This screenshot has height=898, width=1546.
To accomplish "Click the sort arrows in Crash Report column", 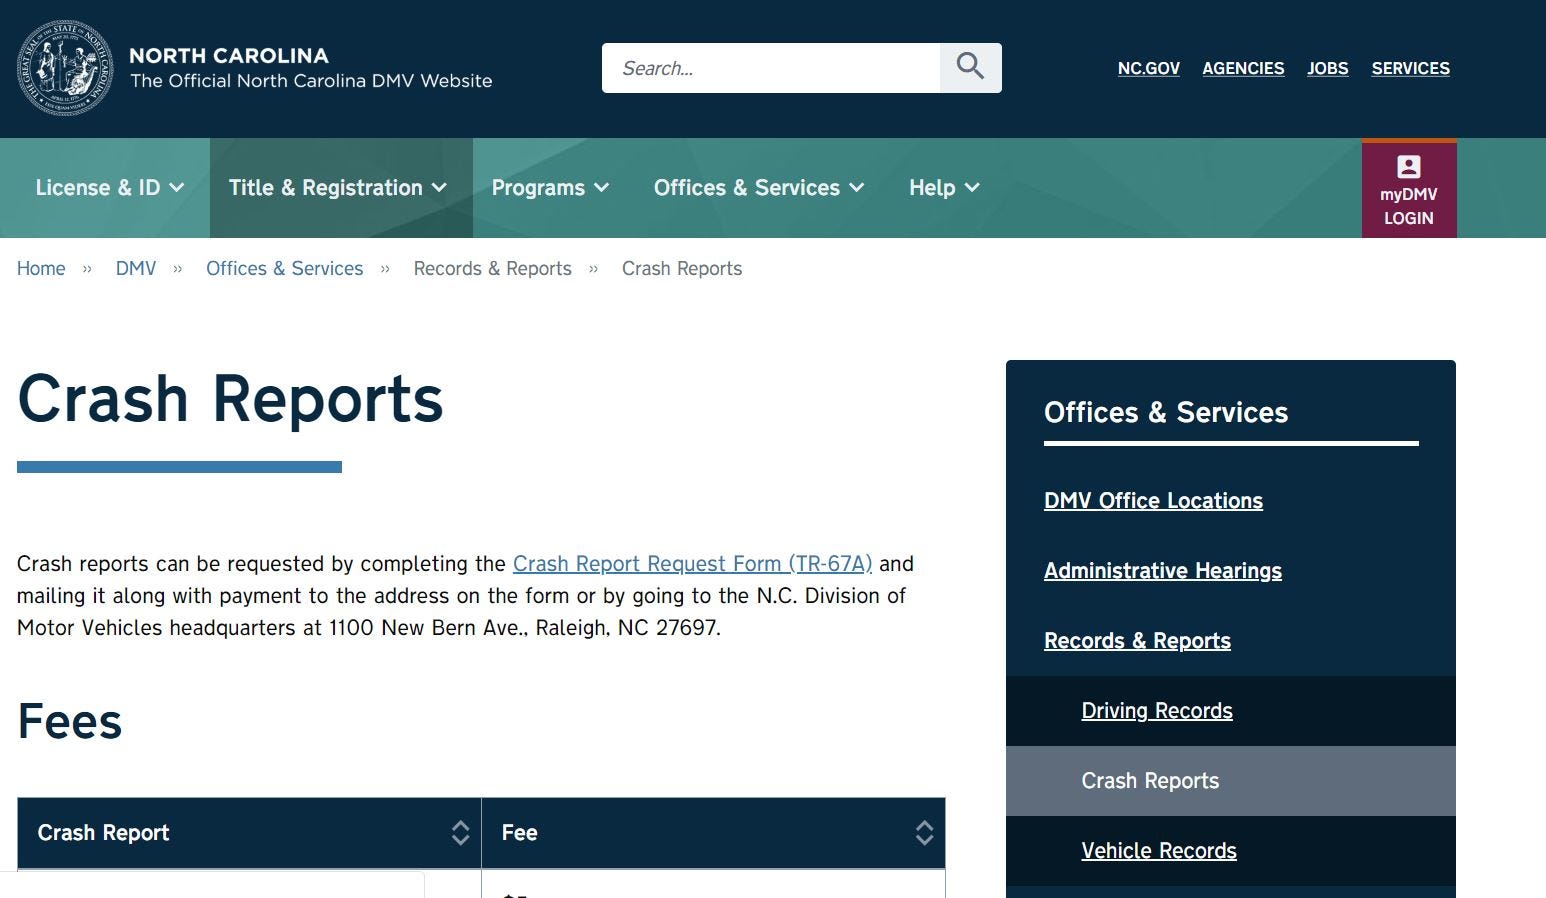I will [x=460, y=833].
